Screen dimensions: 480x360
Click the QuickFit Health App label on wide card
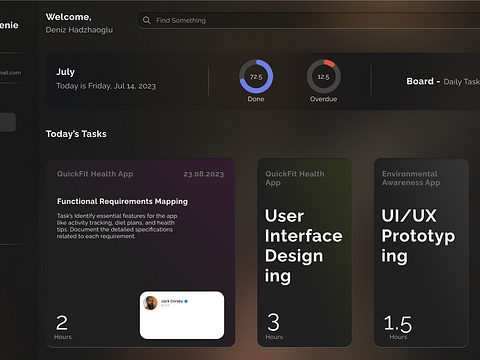click(x=95, y=174)
